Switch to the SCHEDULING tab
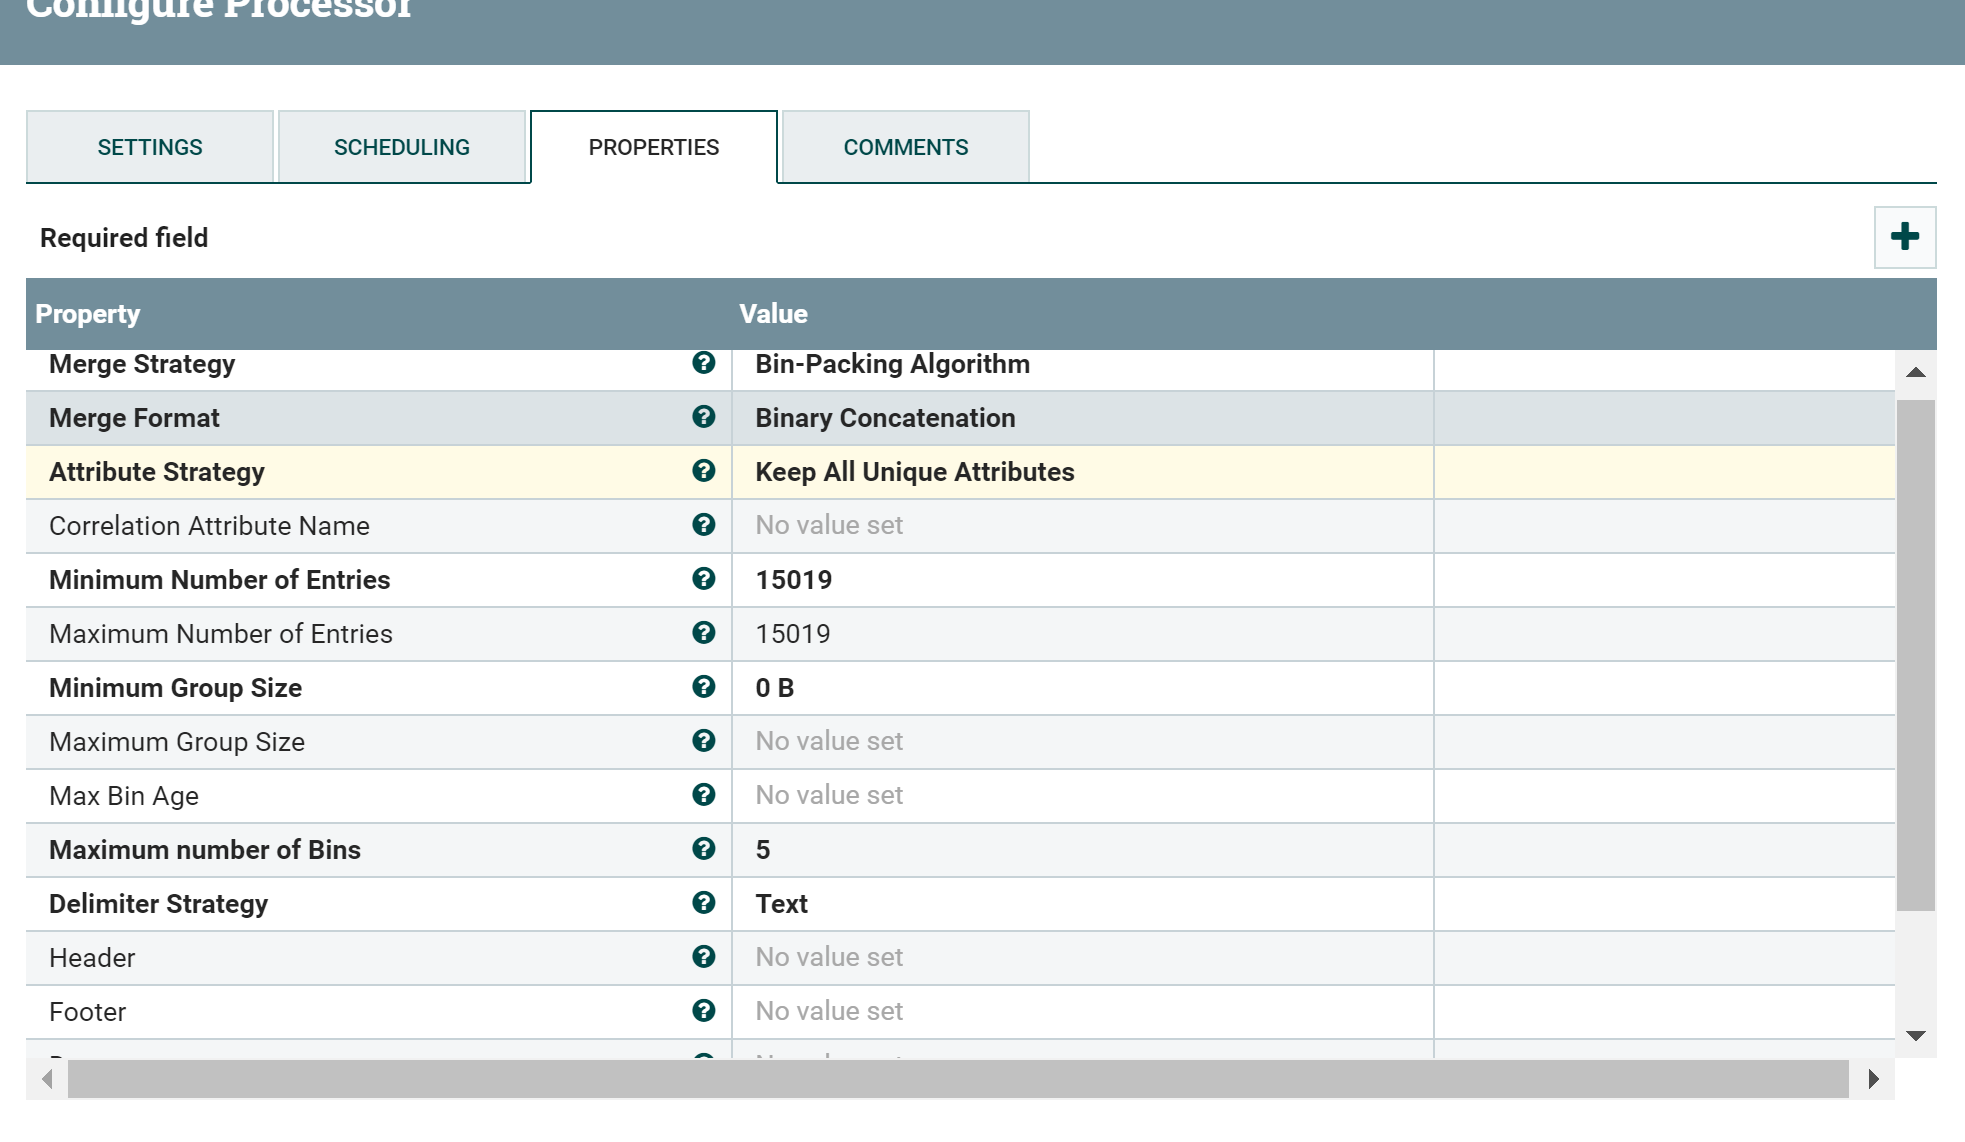Screen dimensions: 1965x1142 [x=402, y=146]
